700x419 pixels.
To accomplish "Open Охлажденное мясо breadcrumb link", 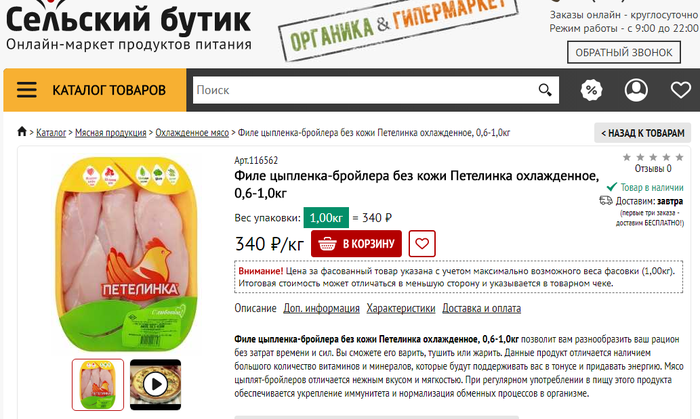I will coord(192,133).
